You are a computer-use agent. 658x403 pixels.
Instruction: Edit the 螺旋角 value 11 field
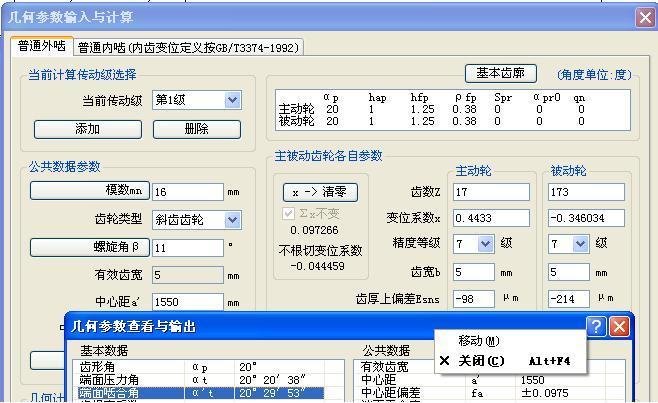click(x=188, y=248)
